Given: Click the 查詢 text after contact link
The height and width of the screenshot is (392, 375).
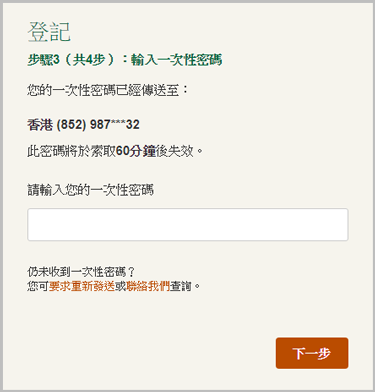Looking at the screenshot, I should point(181,286).
